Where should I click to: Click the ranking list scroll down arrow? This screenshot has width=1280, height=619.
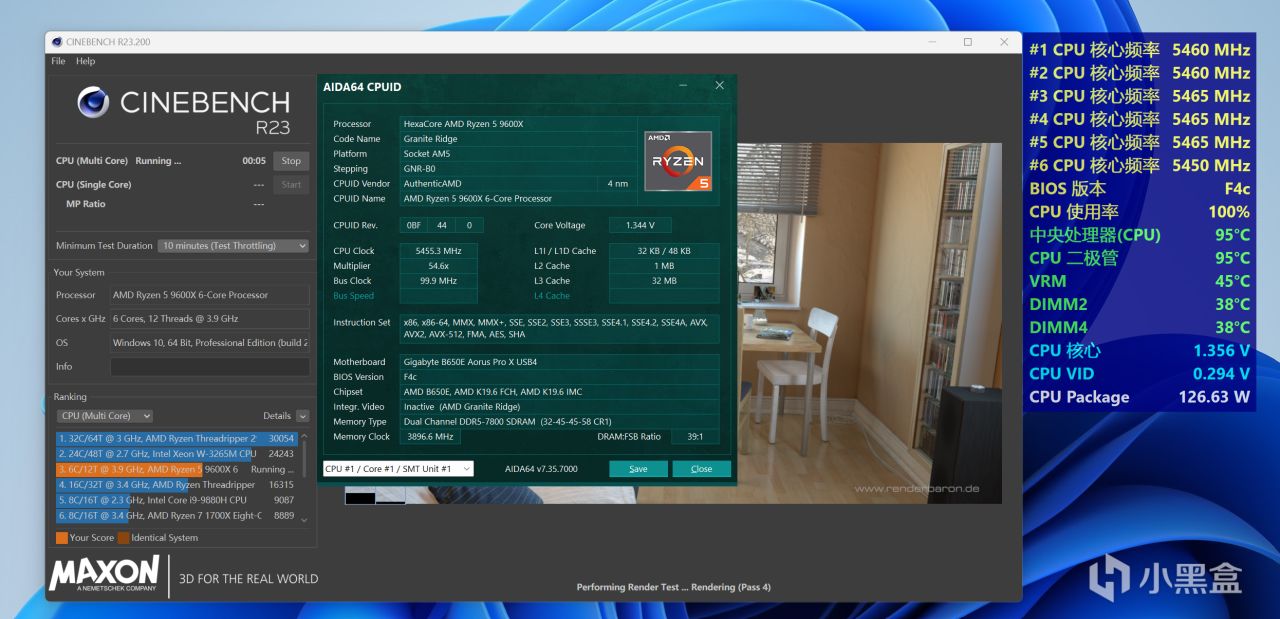tap(304, 519)
